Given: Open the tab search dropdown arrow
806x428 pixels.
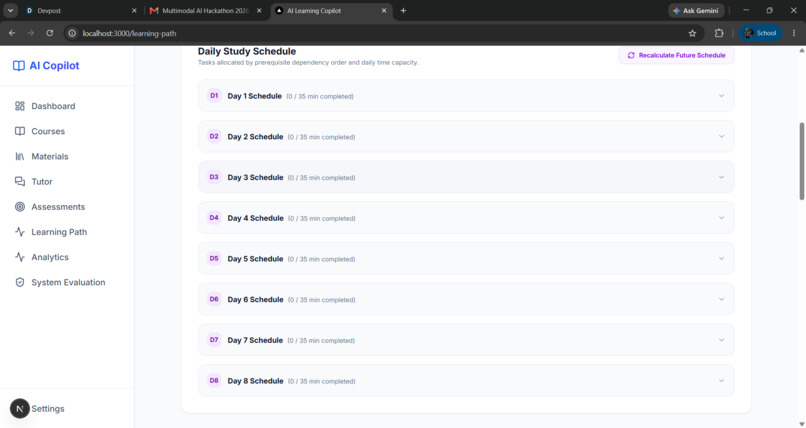Looking at the screenshot, I should (x=10, y=10).
